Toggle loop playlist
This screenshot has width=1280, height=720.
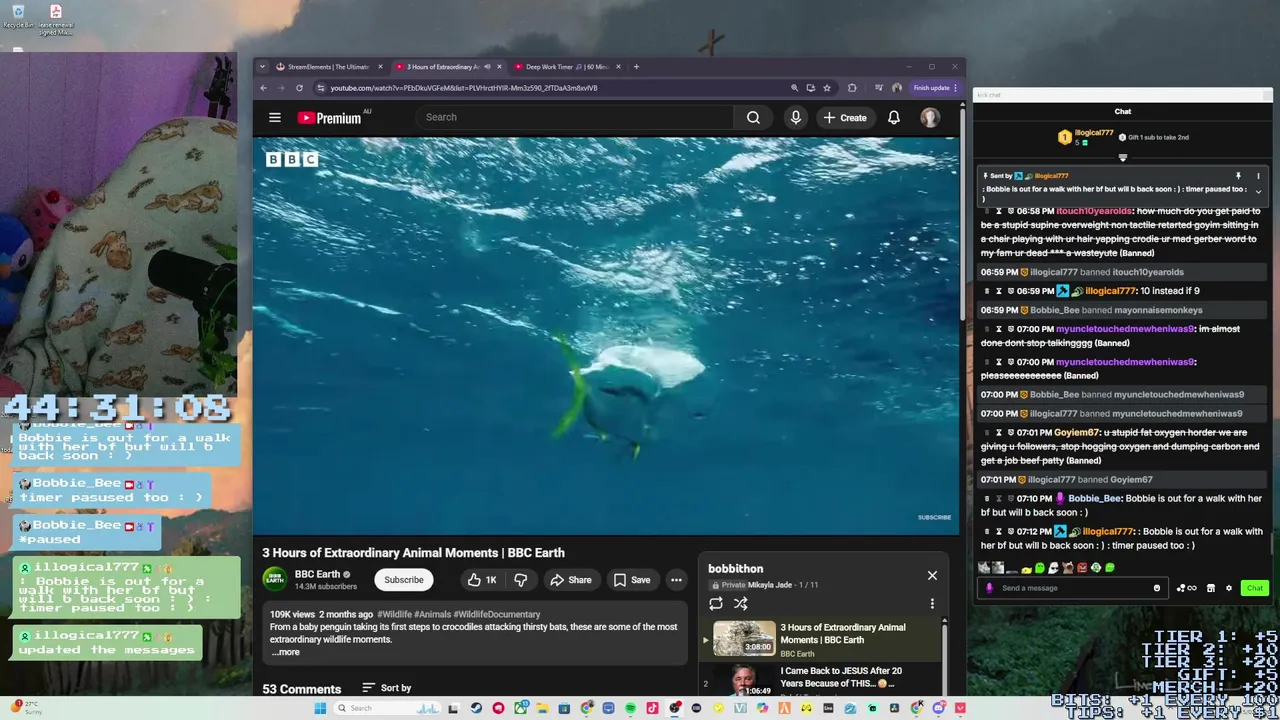coord(716,603)
